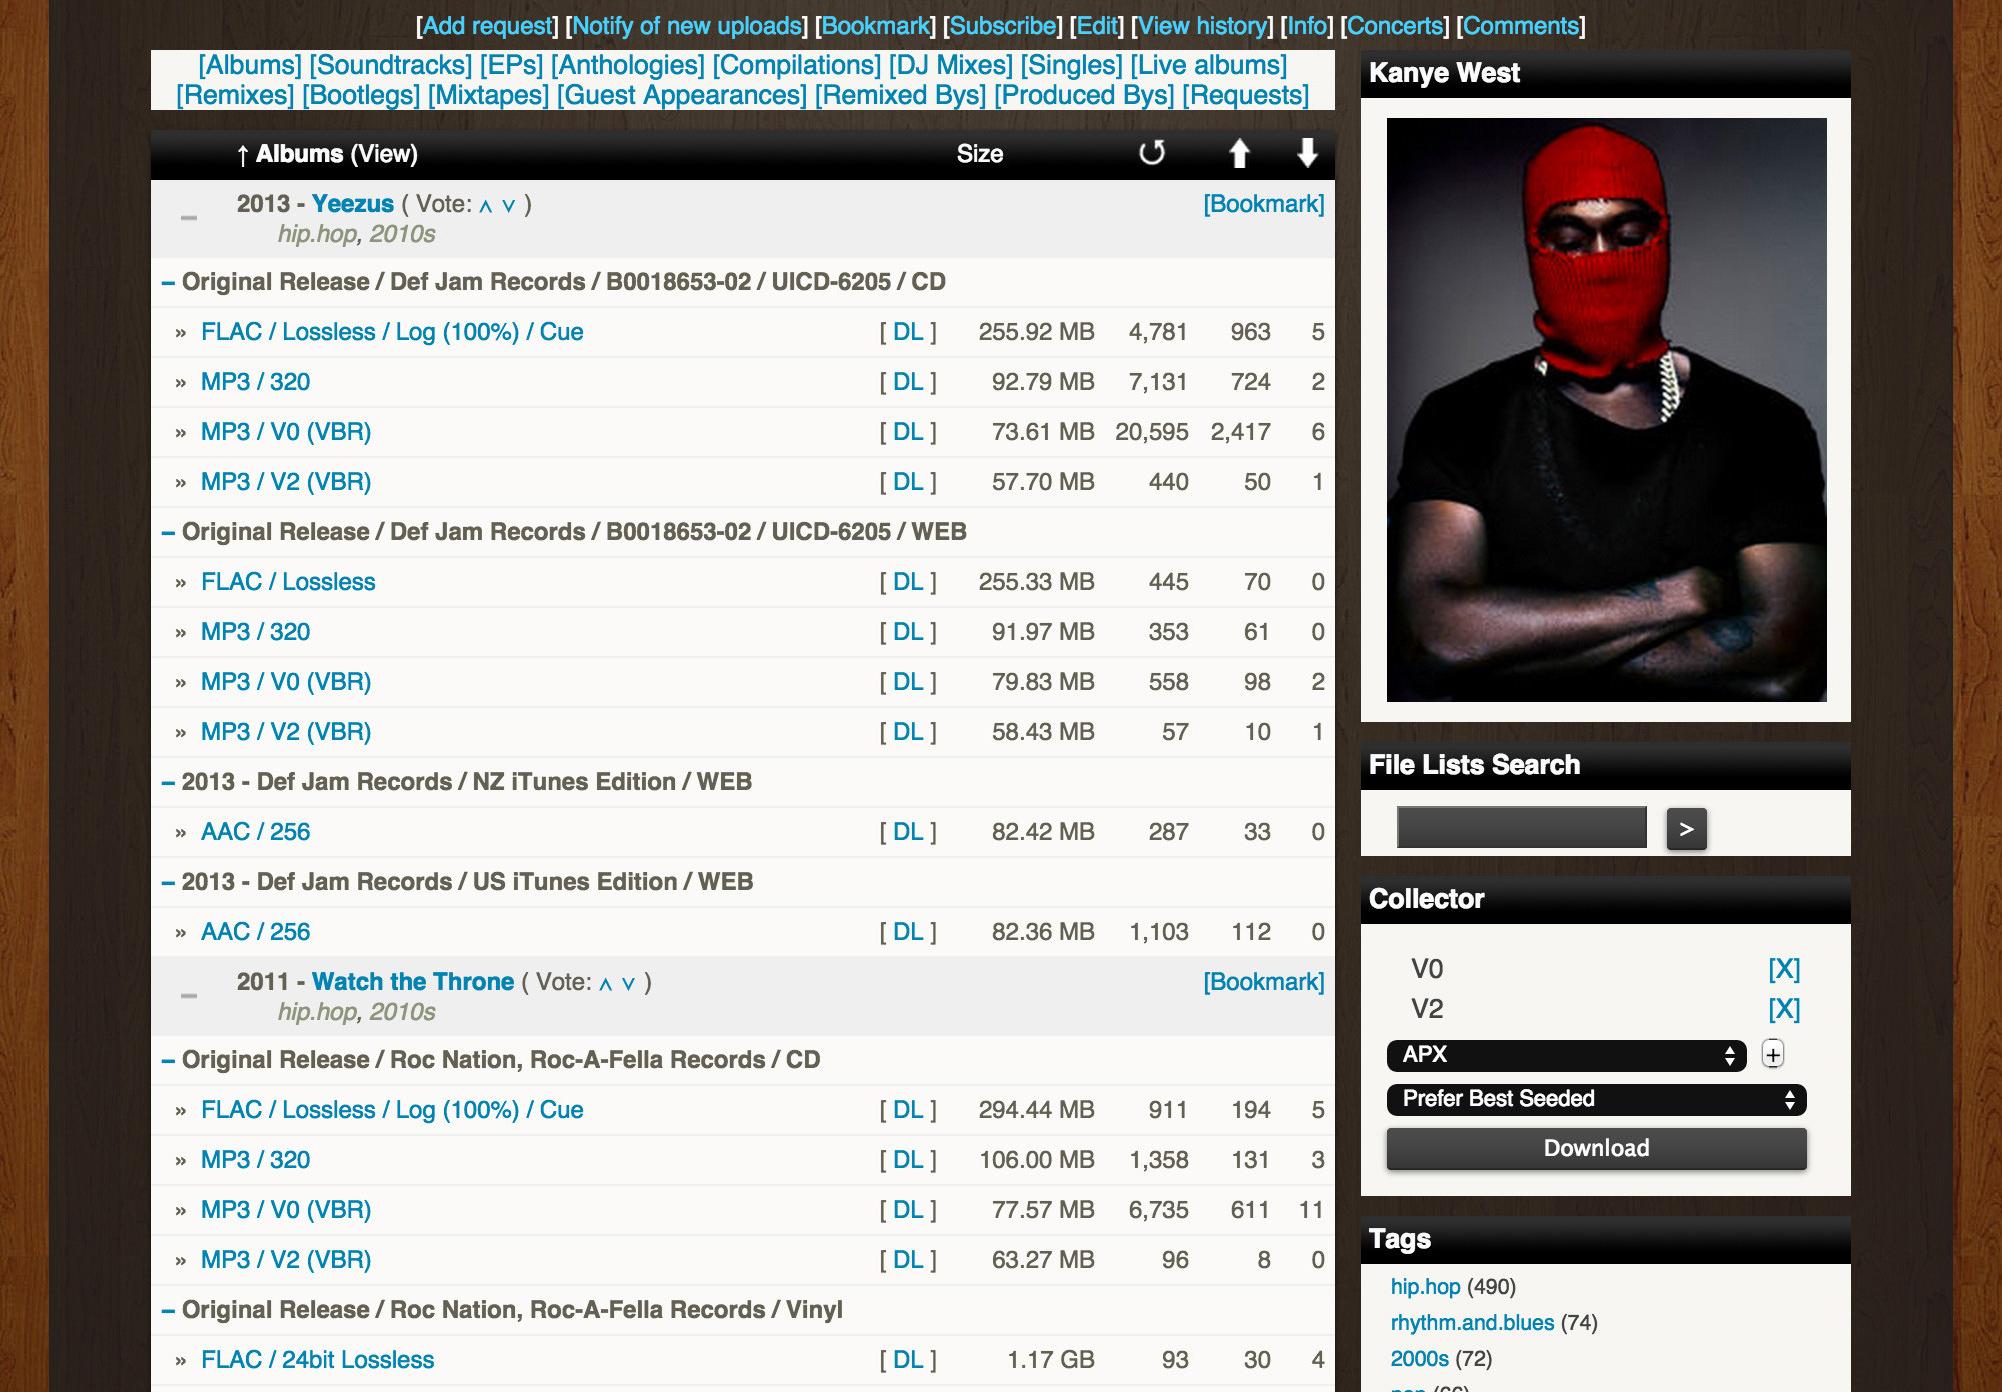This screenshot has height=1392, width=2002.
Task: Click the snatches refresh column icon
Action: click(x=1152, y=153)
